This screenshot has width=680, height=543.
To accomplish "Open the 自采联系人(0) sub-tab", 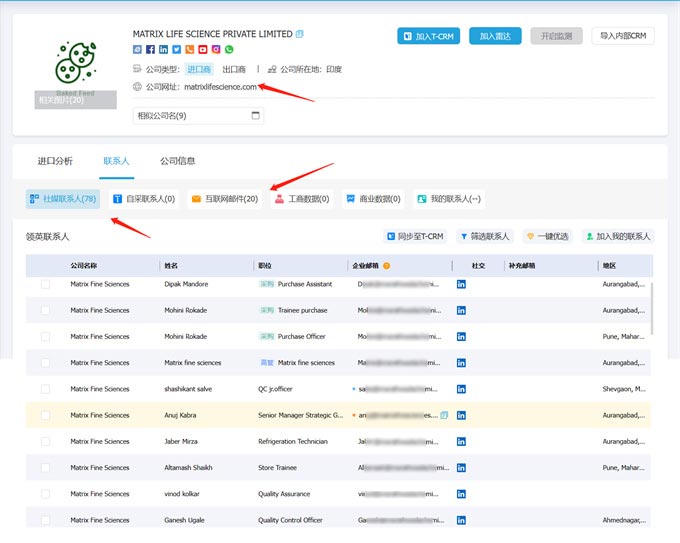I will pyautogui.click(x=144, y=199).
